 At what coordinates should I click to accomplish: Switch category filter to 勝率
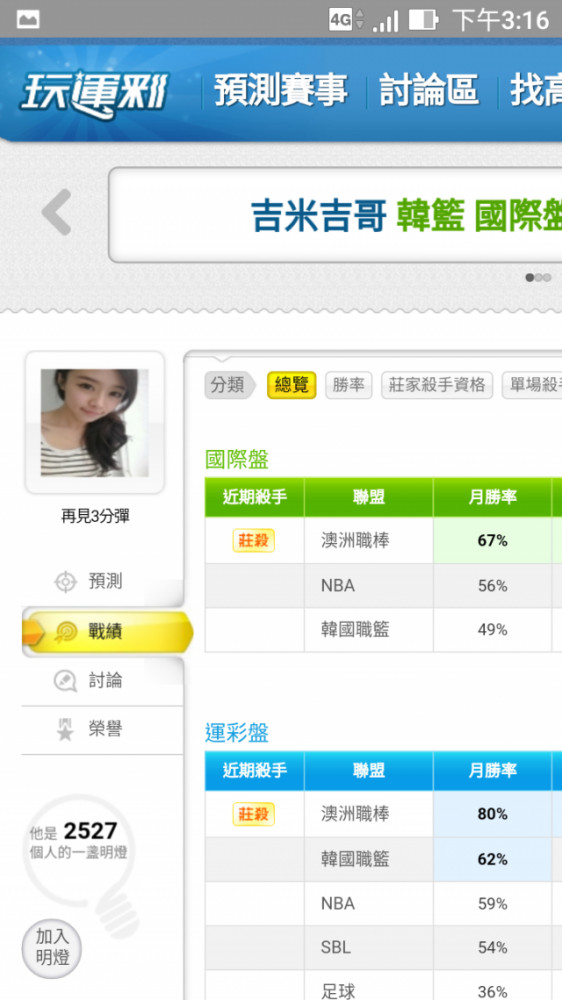349,385
